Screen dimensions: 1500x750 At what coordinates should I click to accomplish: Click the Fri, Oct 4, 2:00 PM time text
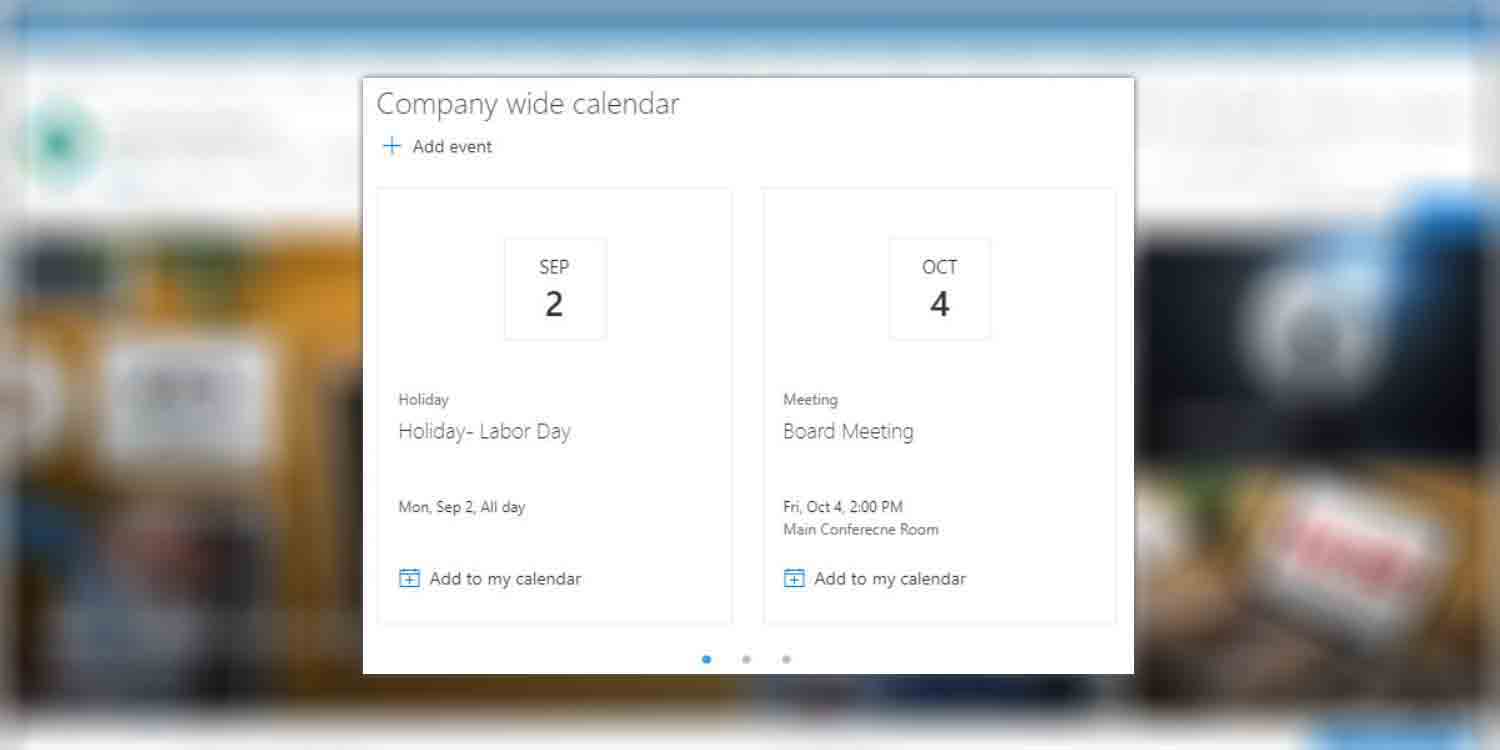(843, 506)
